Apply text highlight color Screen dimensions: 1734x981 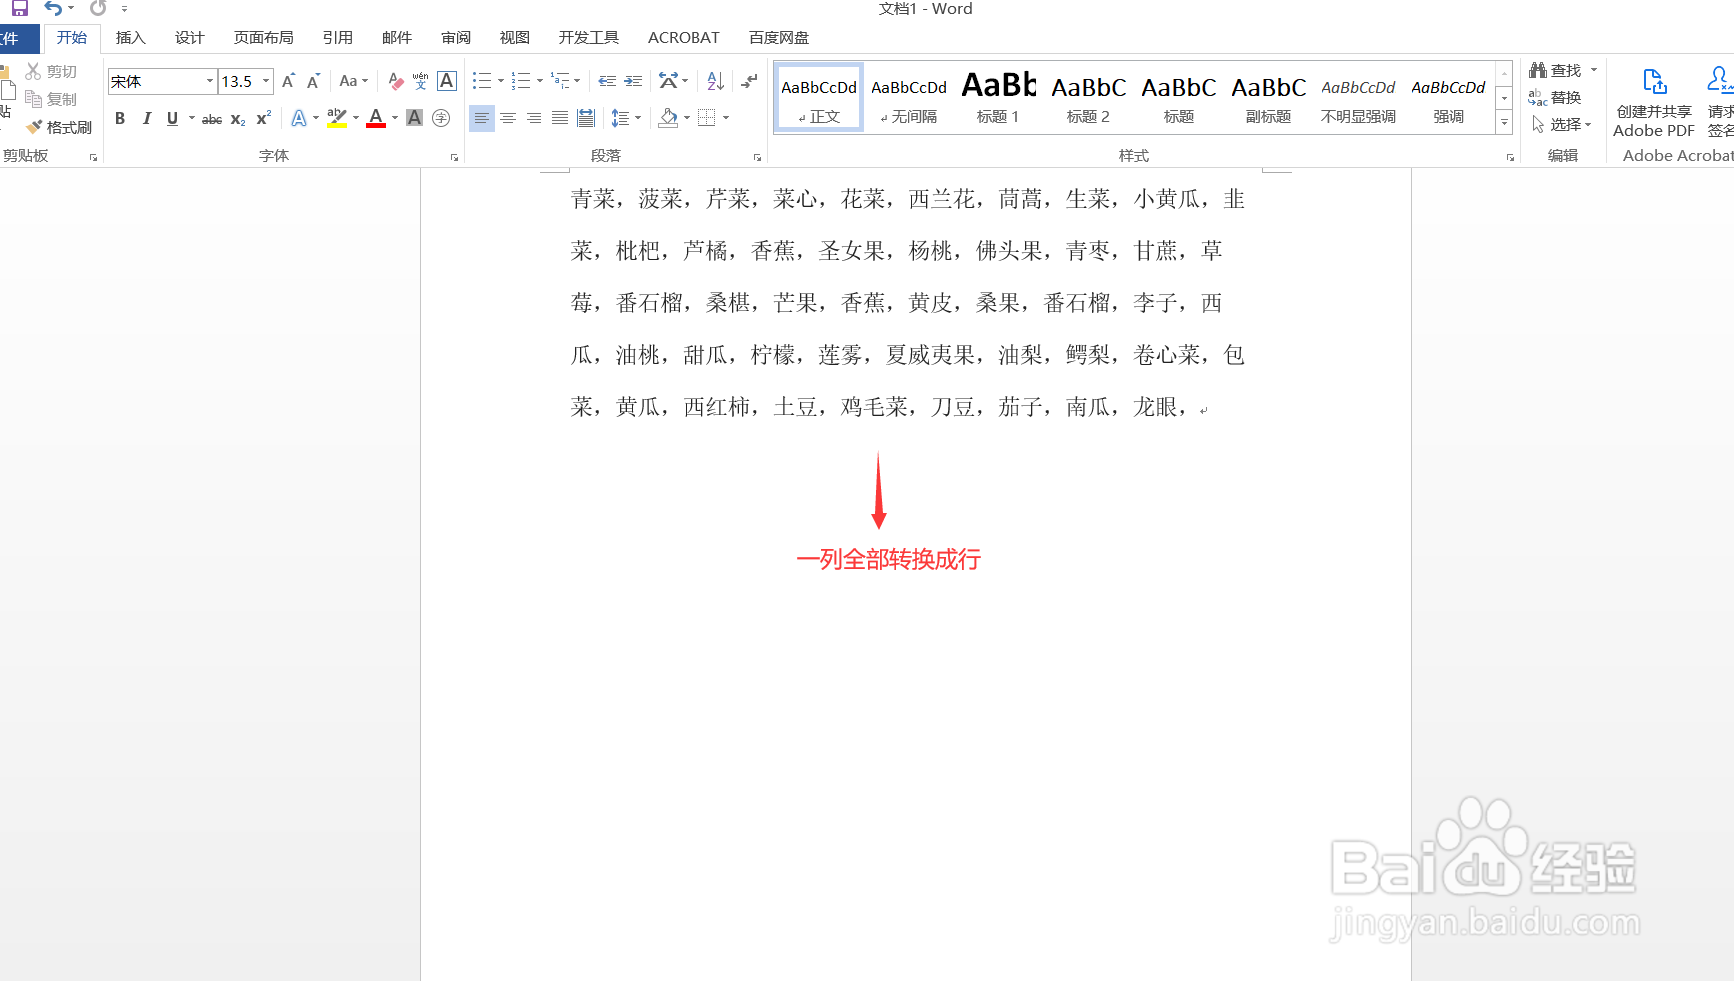coord(337,118)
